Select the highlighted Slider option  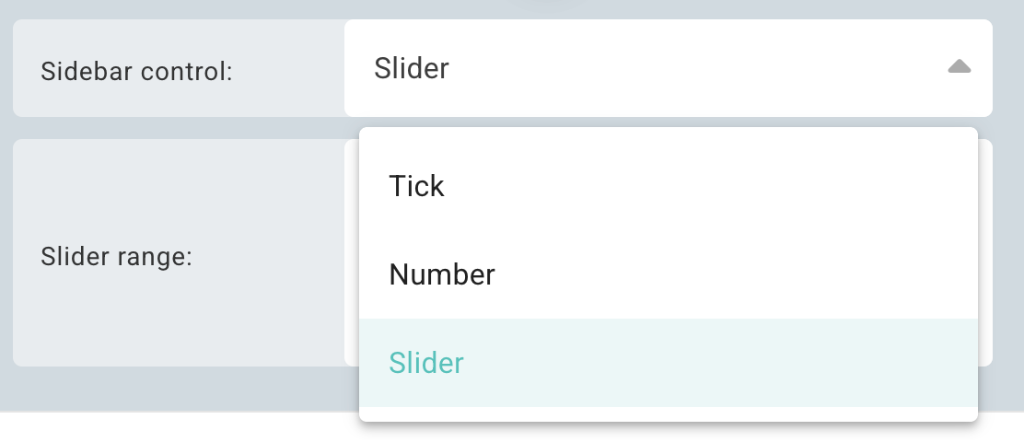tap(427, 362)
